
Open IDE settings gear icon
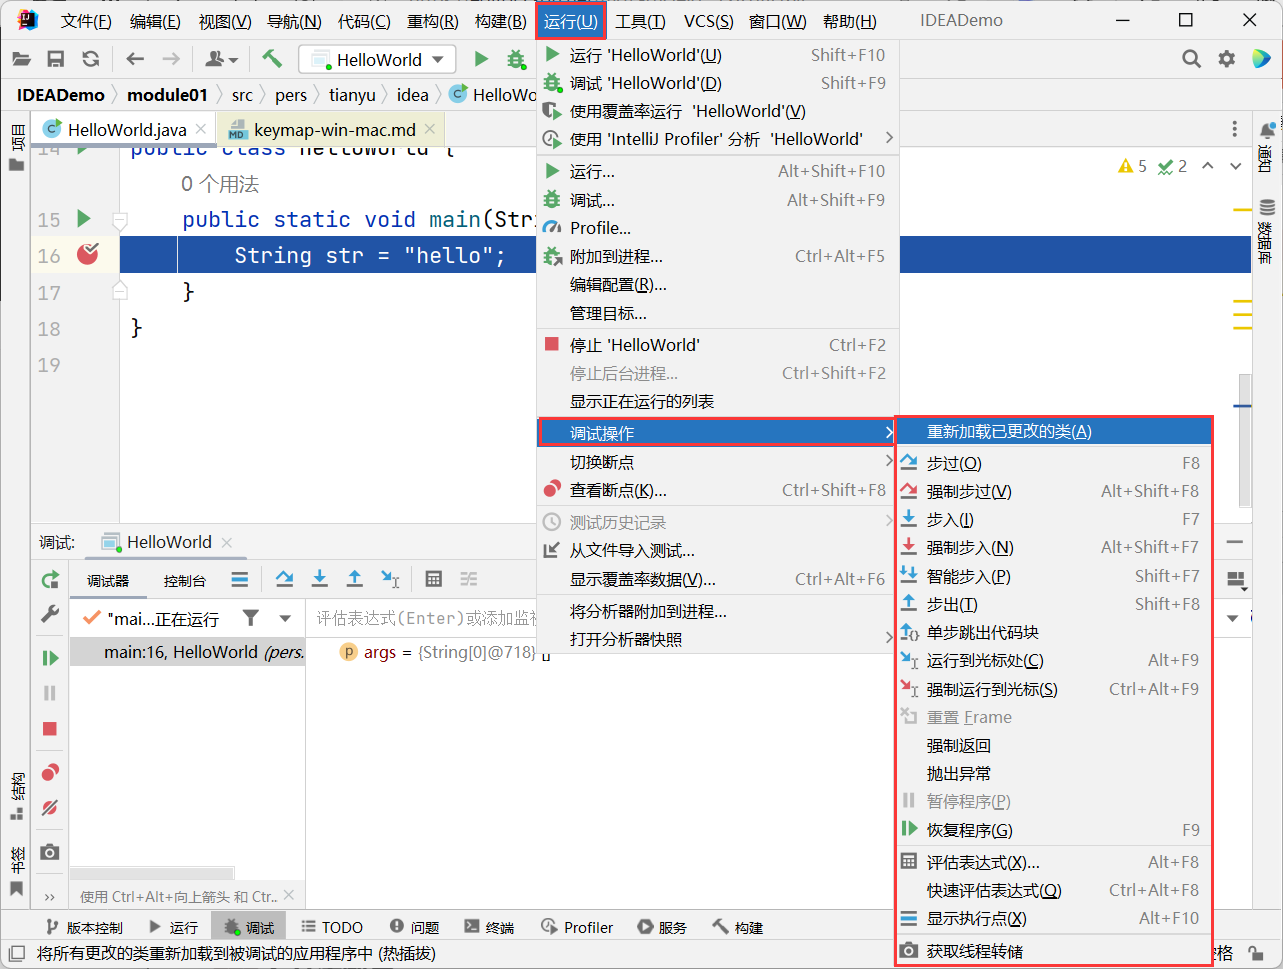[1227, 59]
